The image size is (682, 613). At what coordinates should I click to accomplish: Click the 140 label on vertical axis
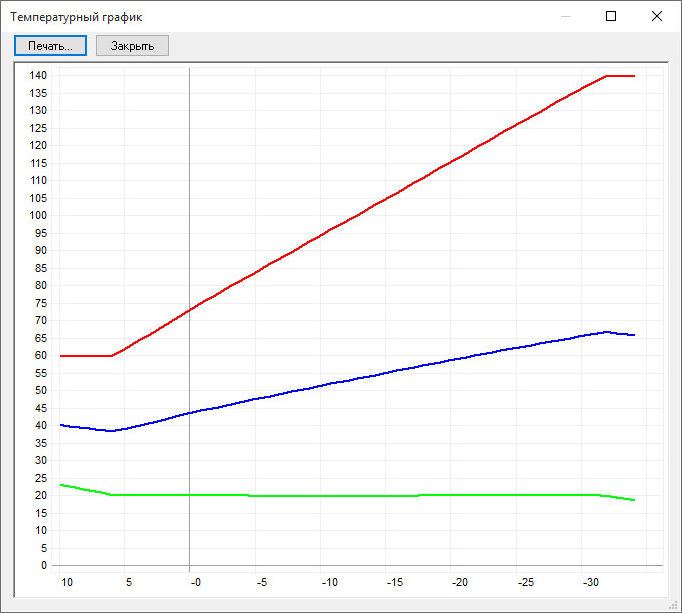coord(38,75)
